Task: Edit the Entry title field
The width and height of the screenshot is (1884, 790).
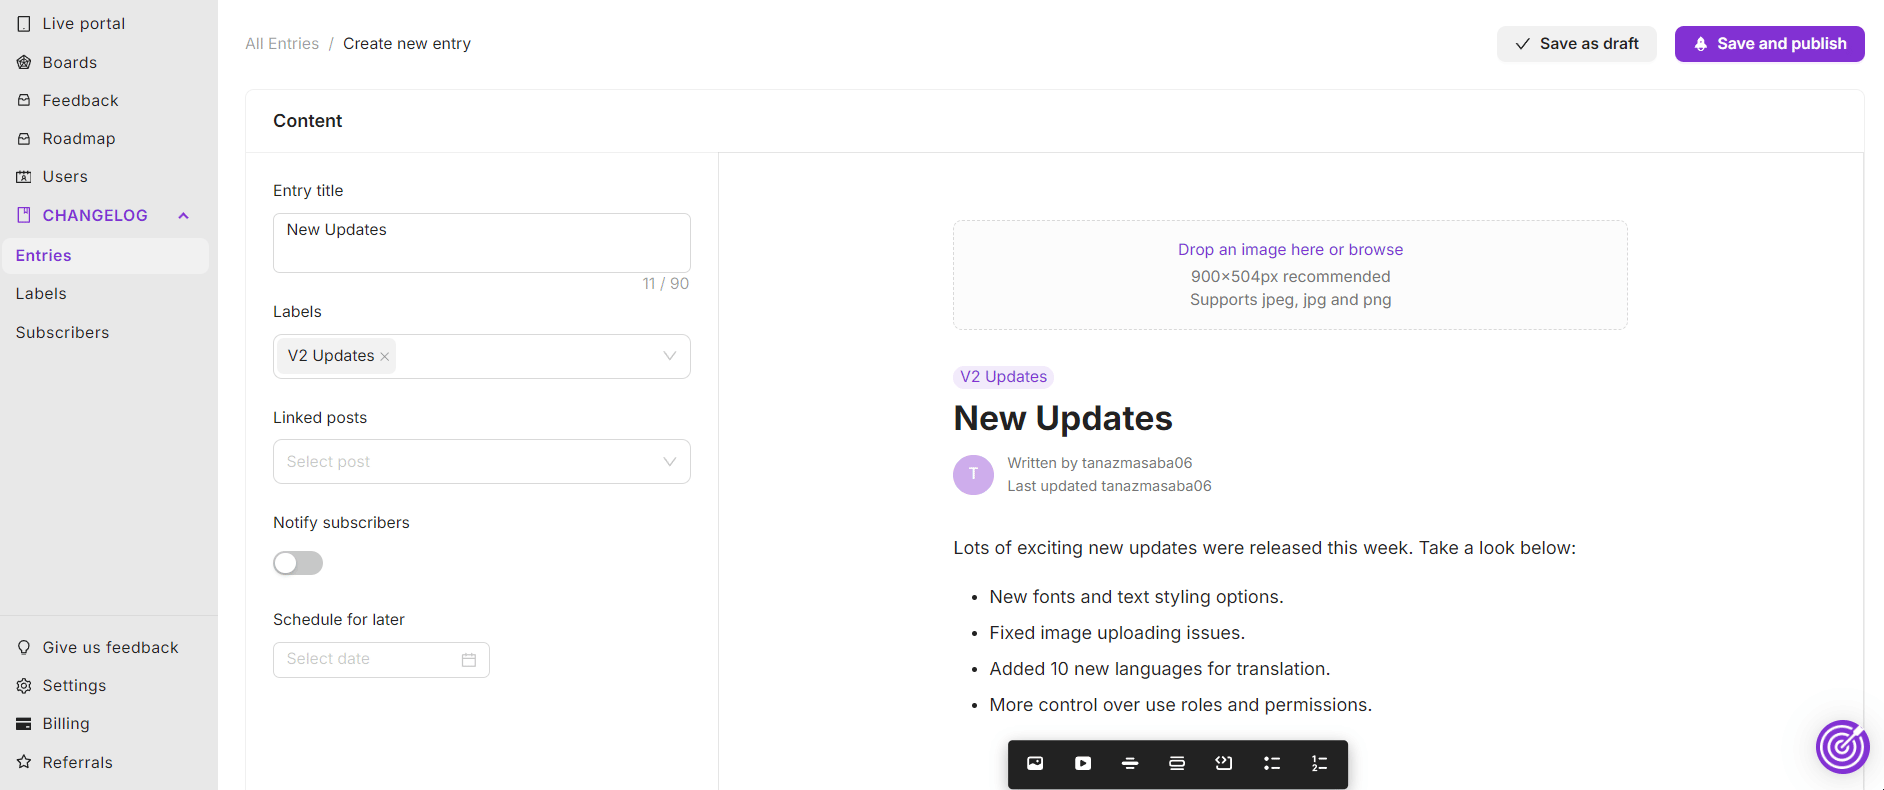Action: point(482,243)
